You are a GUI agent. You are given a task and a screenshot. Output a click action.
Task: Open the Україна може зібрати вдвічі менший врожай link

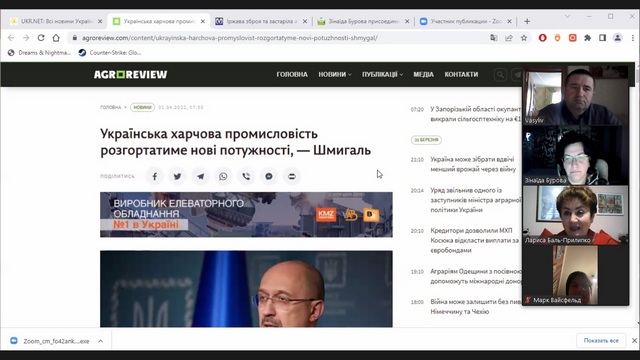(473, 164)
